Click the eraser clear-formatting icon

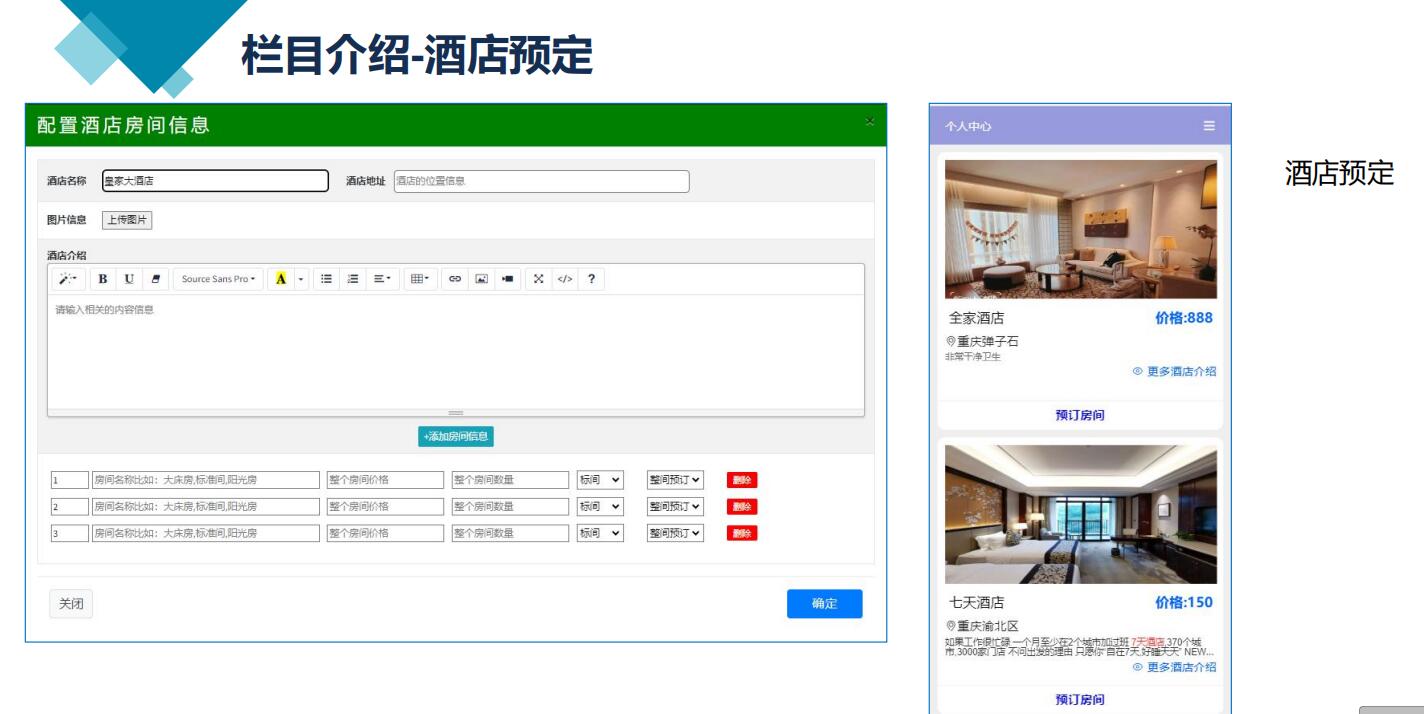click(x=155, y=279)
